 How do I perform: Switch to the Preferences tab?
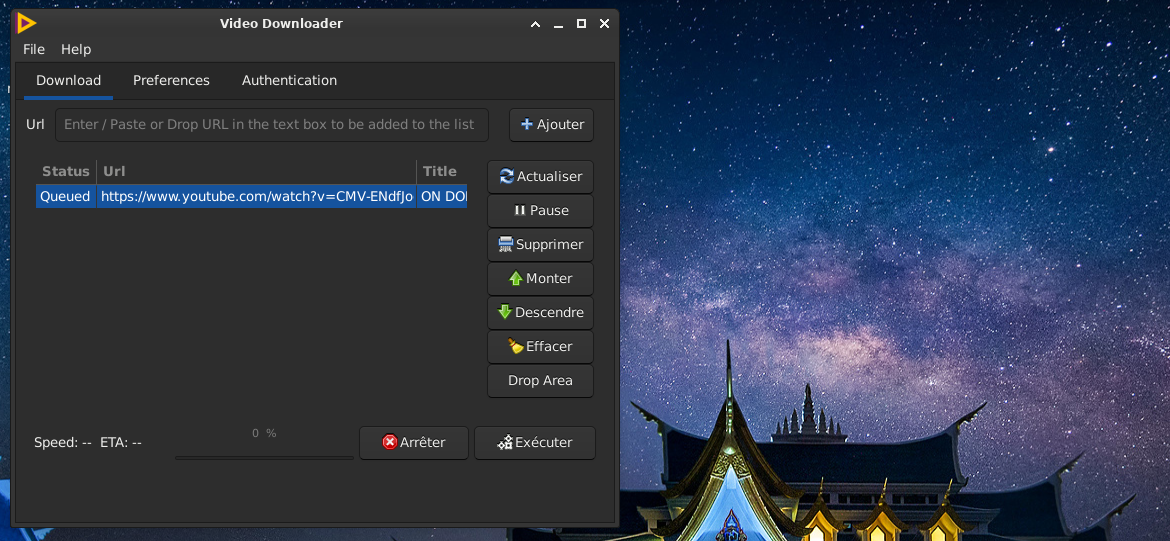click(171, 81)
